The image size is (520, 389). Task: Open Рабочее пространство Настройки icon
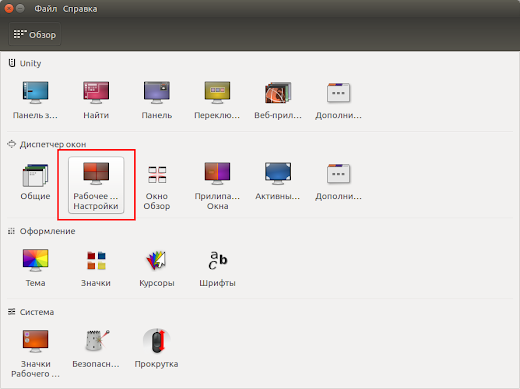pos(96,185)
